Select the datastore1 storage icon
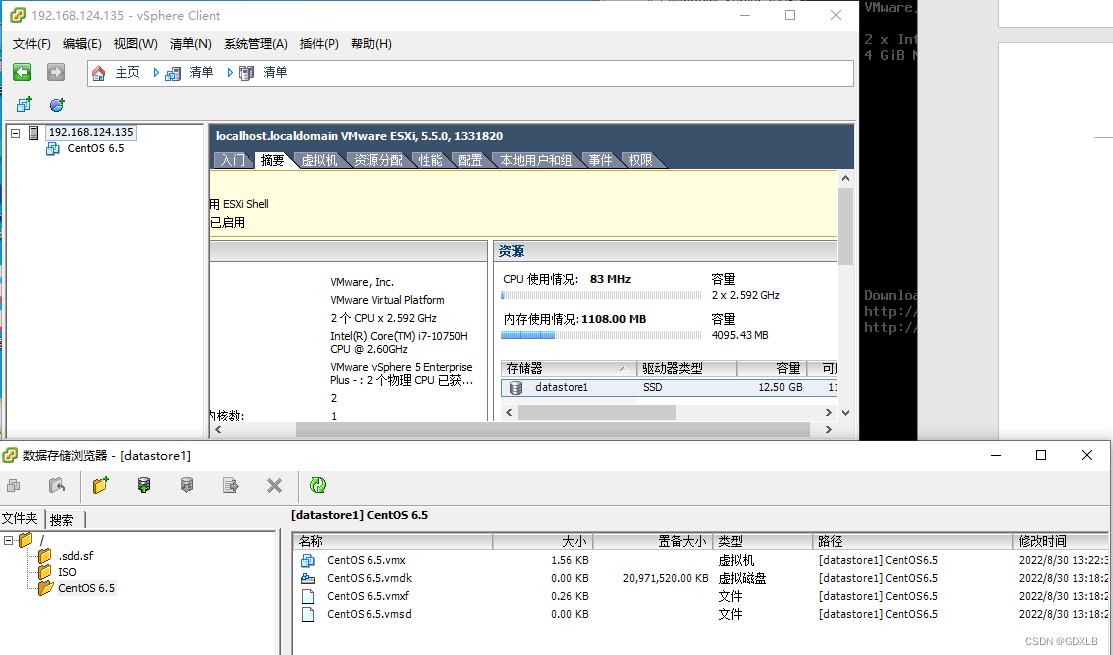The height and width of the screenshot is (655, 1113). tap(516, 387)
